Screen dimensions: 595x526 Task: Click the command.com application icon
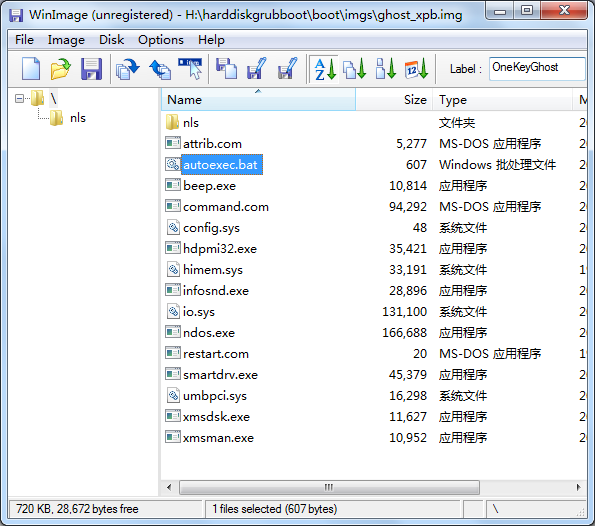173,206
